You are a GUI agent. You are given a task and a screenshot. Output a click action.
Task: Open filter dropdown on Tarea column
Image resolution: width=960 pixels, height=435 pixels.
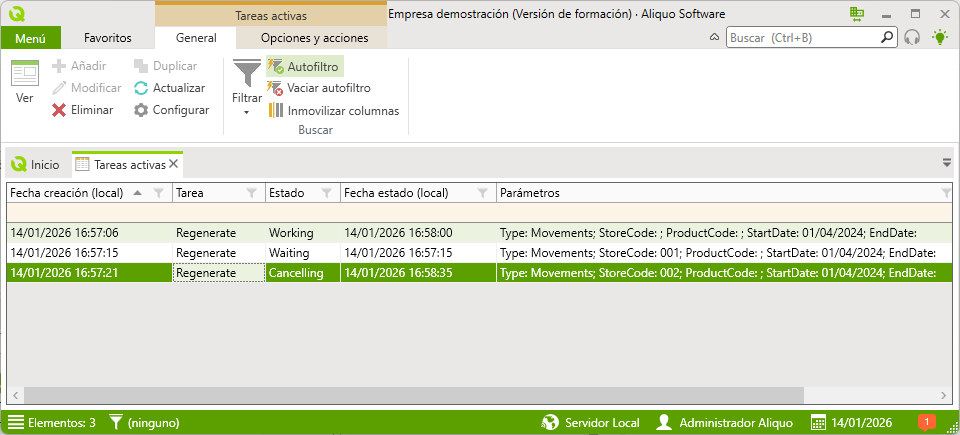click(252, 192)
